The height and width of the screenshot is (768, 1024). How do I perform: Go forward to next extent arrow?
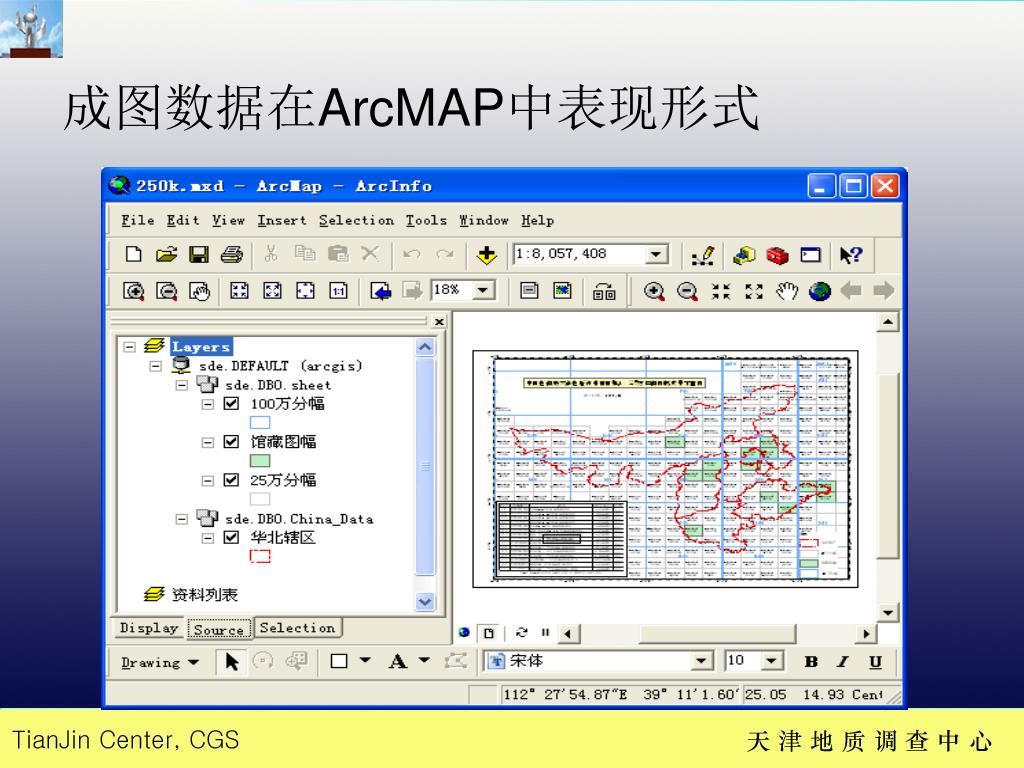[884, 290]
